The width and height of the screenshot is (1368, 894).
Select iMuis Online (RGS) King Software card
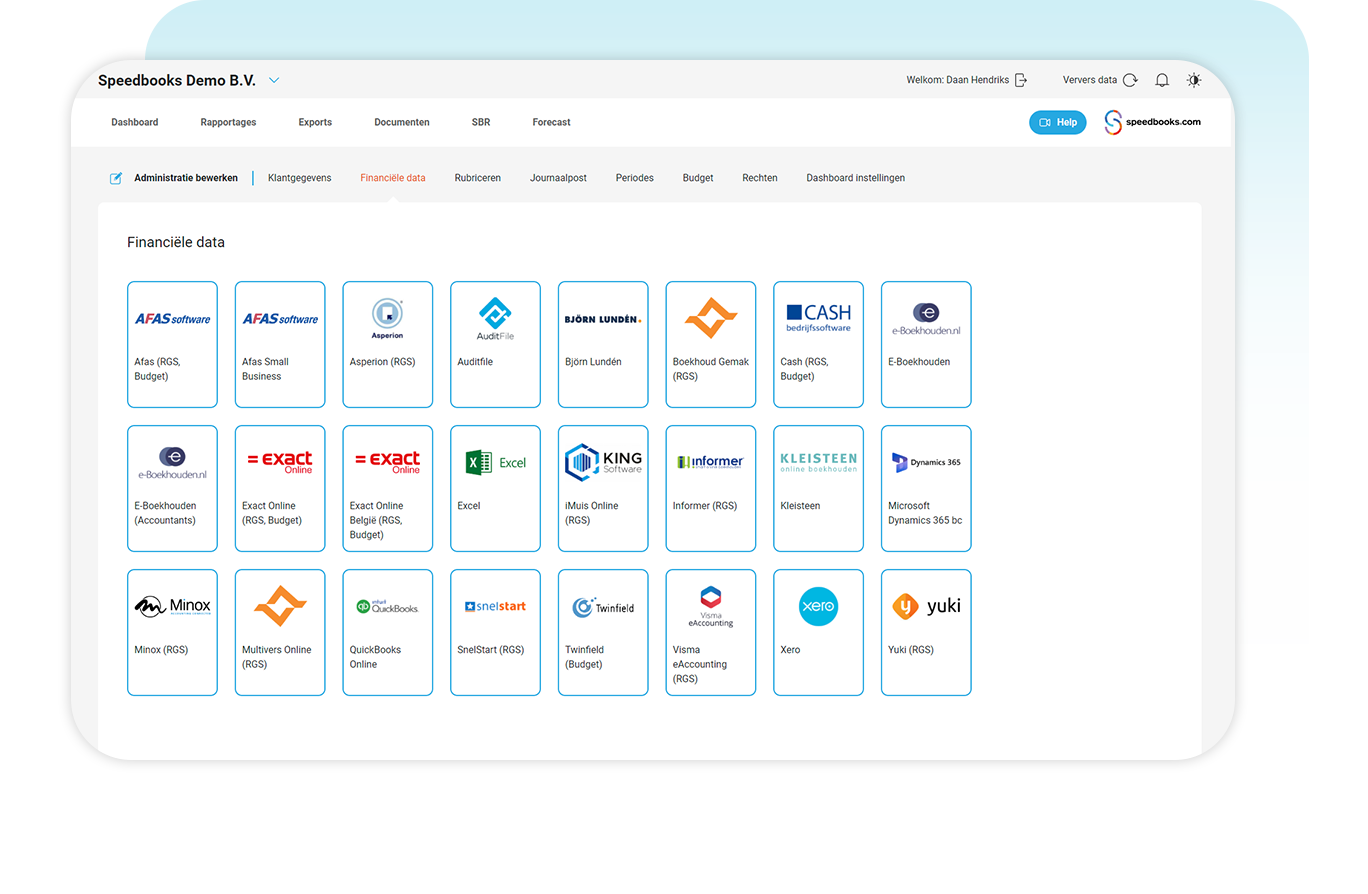(603, 488)
